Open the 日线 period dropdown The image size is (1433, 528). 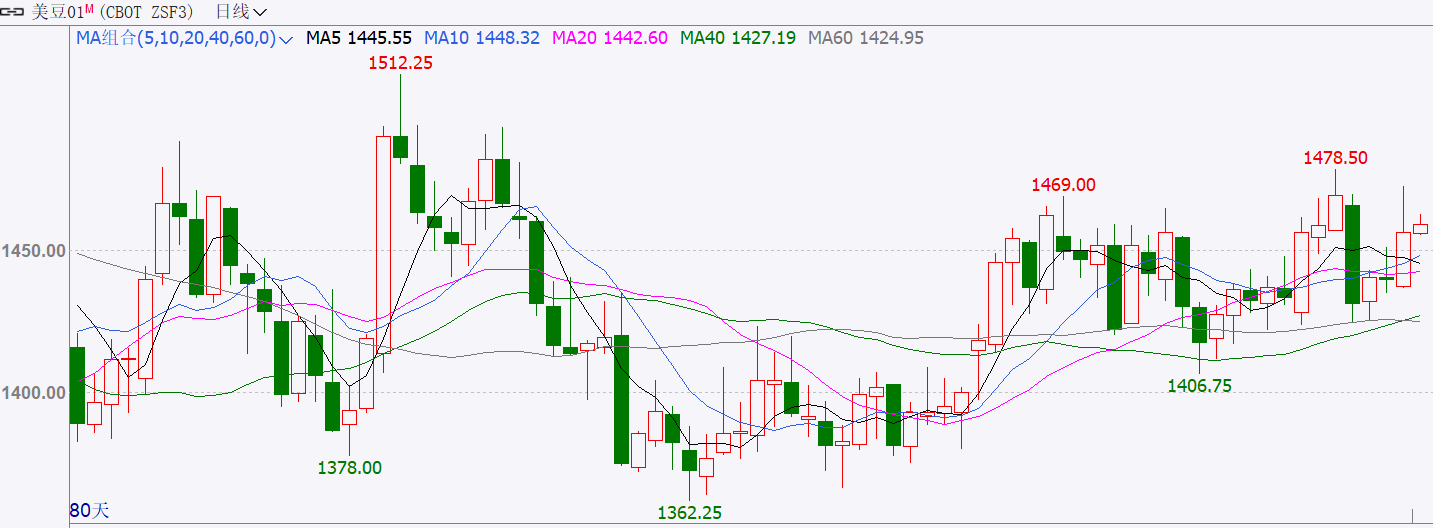(x=241, y=12)
